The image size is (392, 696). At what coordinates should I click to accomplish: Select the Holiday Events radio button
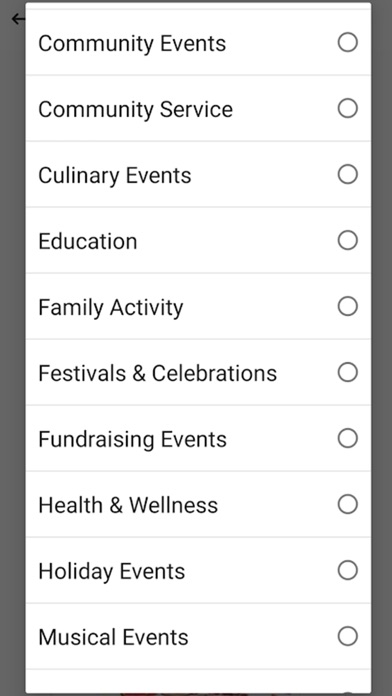(348, 570)
